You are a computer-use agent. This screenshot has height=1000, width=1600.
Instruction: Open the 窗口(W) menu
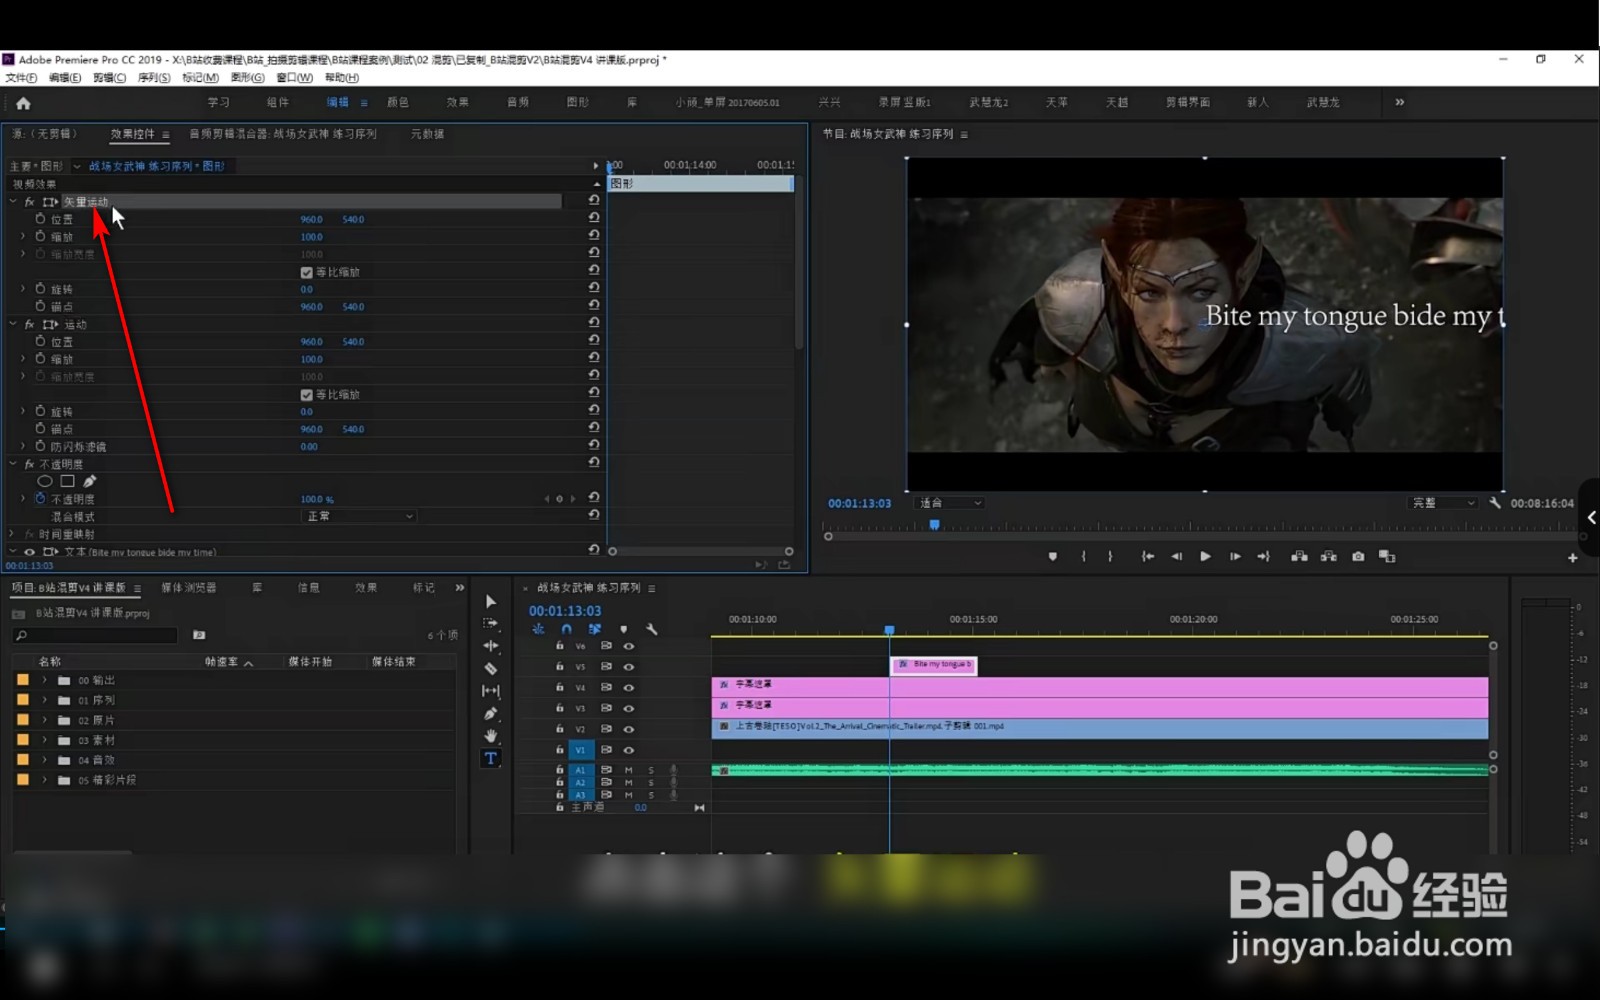(x=295, y=78)
